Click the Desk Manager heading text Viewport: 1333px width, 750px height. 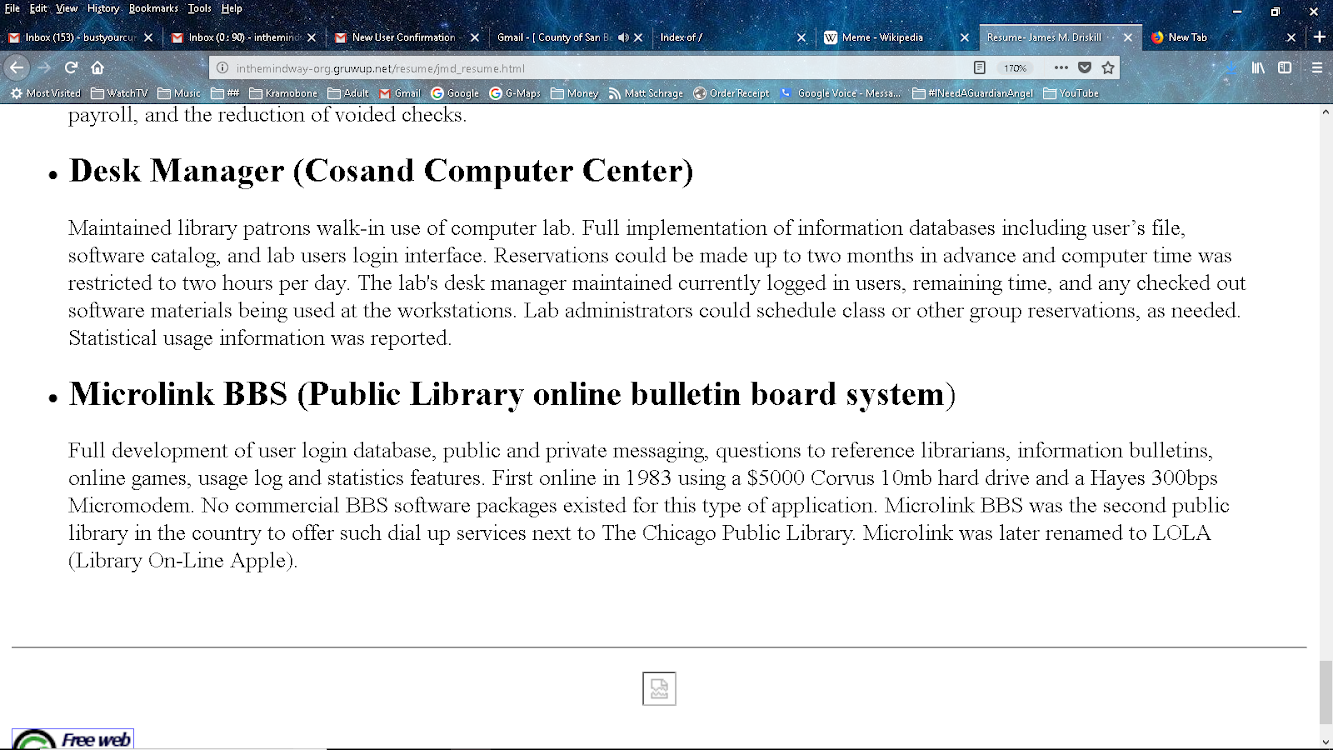[x=381, y=171]
